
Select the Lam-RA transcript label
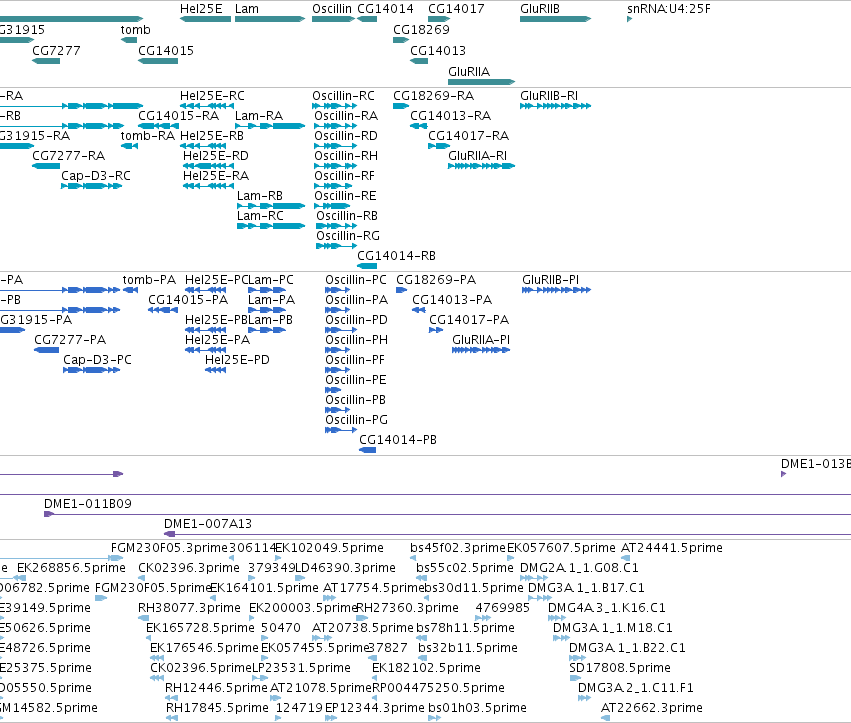259,116
